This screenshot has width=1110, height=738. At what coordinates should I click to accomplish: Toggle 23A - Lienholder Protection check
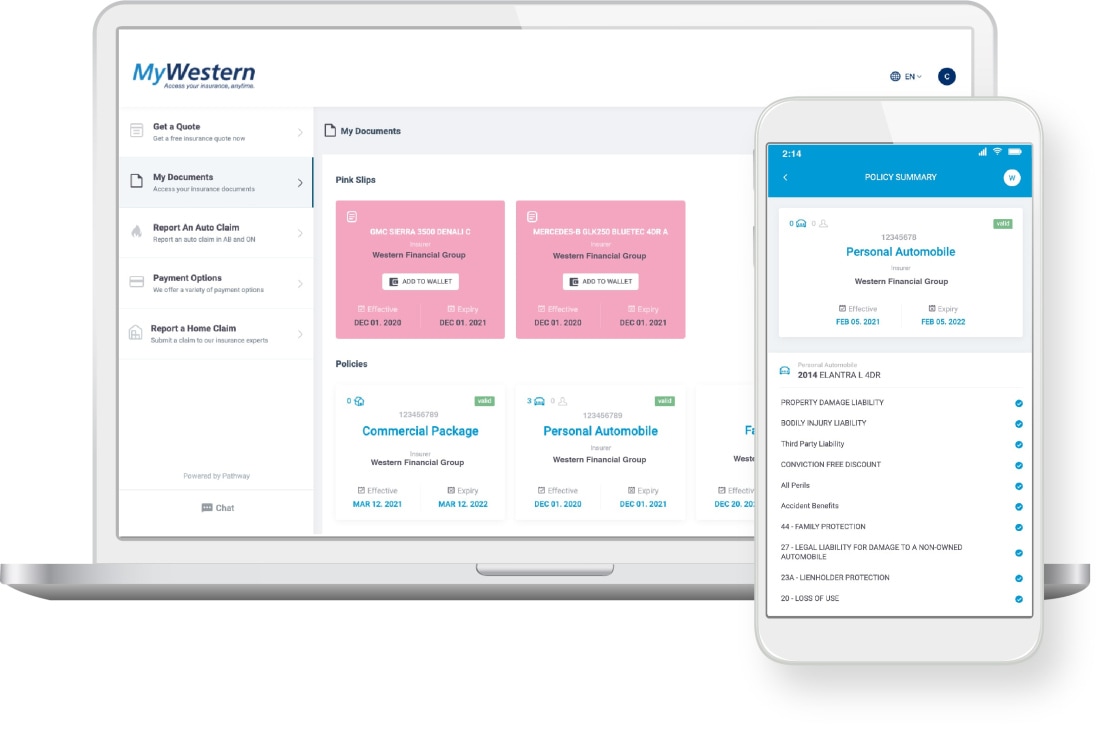1019,578
